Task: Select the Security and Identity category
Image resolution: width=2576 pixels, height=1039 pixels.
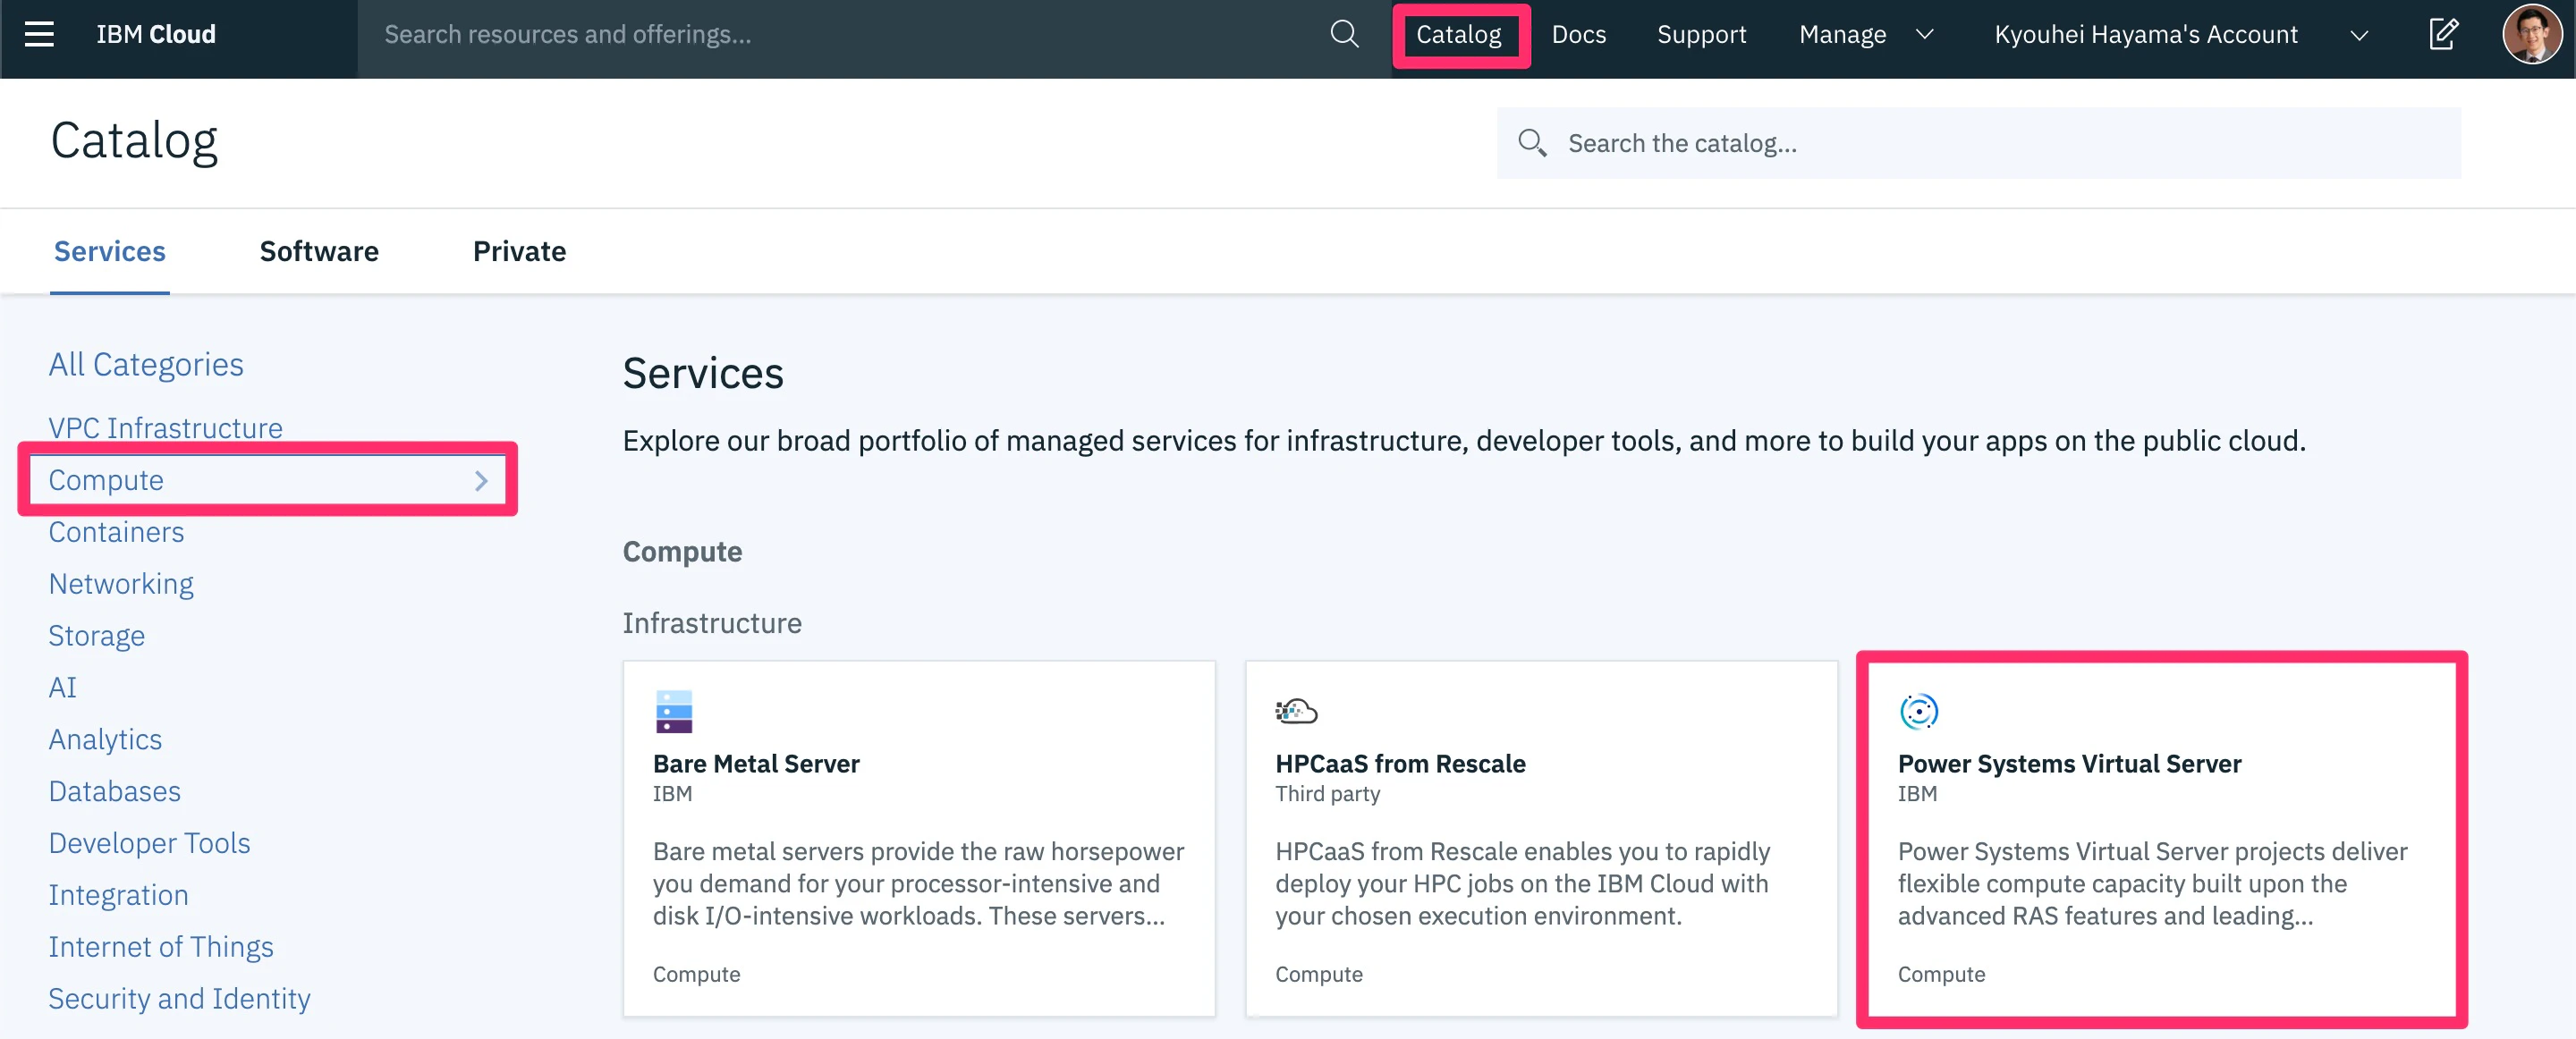Action: 180,999
